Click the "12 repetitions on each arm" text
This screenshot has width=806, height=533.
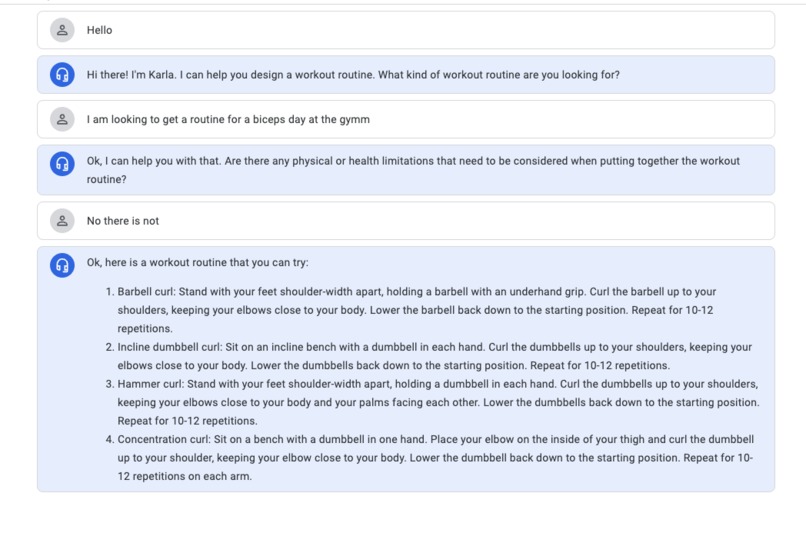pyautogui.click(x=185, y=476)
